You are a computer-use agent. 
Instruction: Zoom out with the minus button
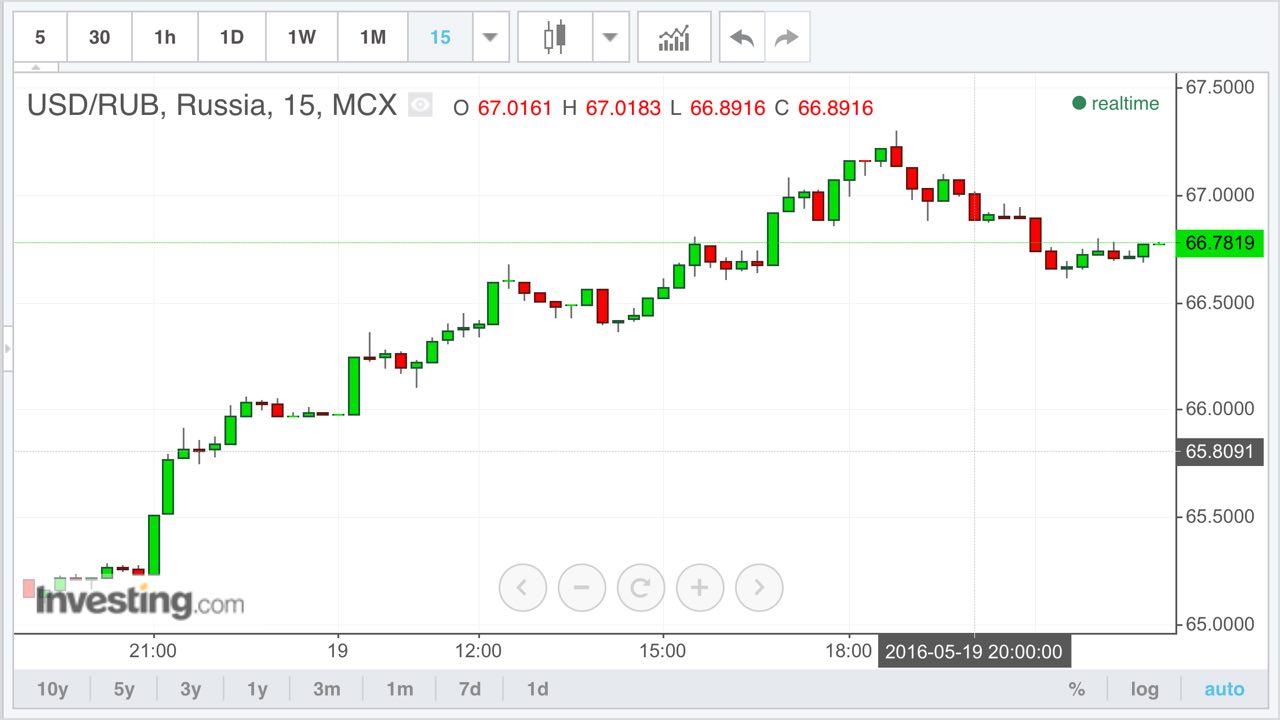[x=582, y=587]
